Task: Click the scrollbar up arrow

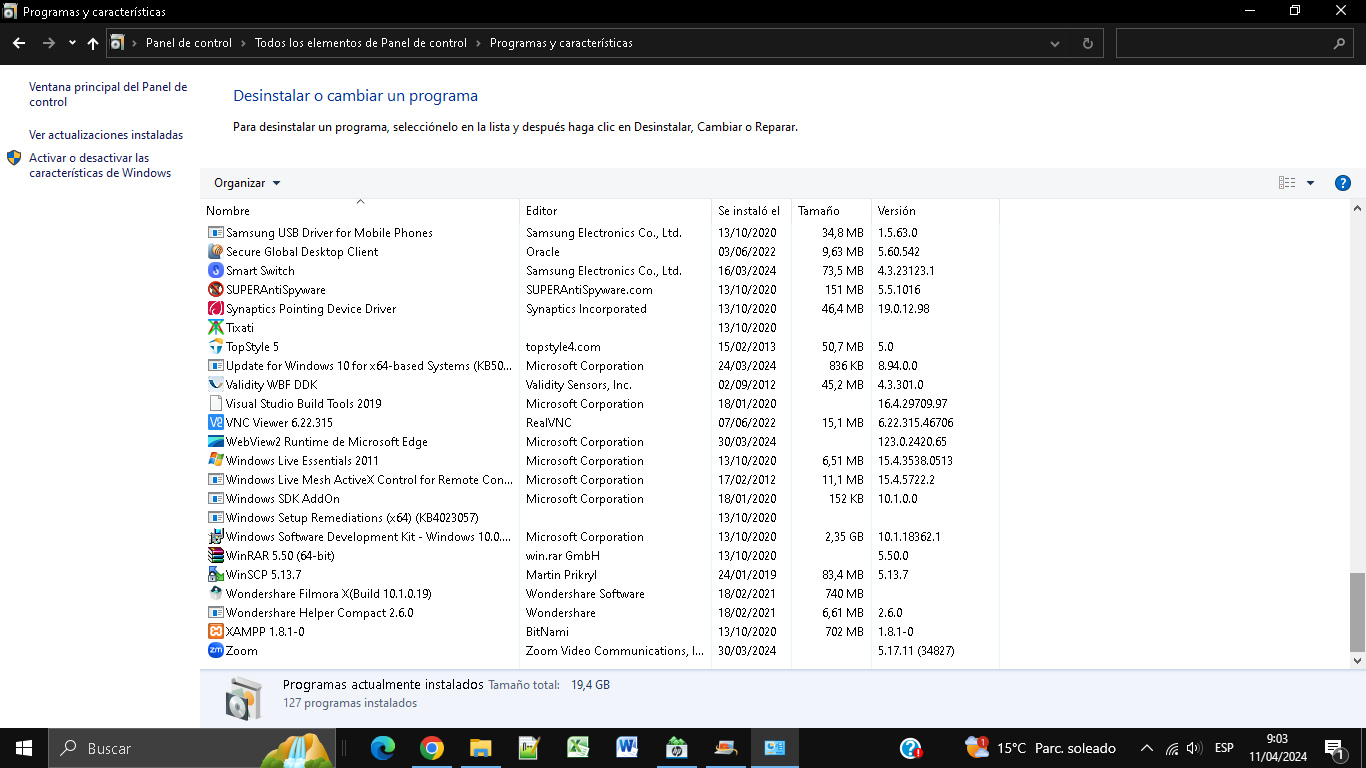Action: point(1357,209)
